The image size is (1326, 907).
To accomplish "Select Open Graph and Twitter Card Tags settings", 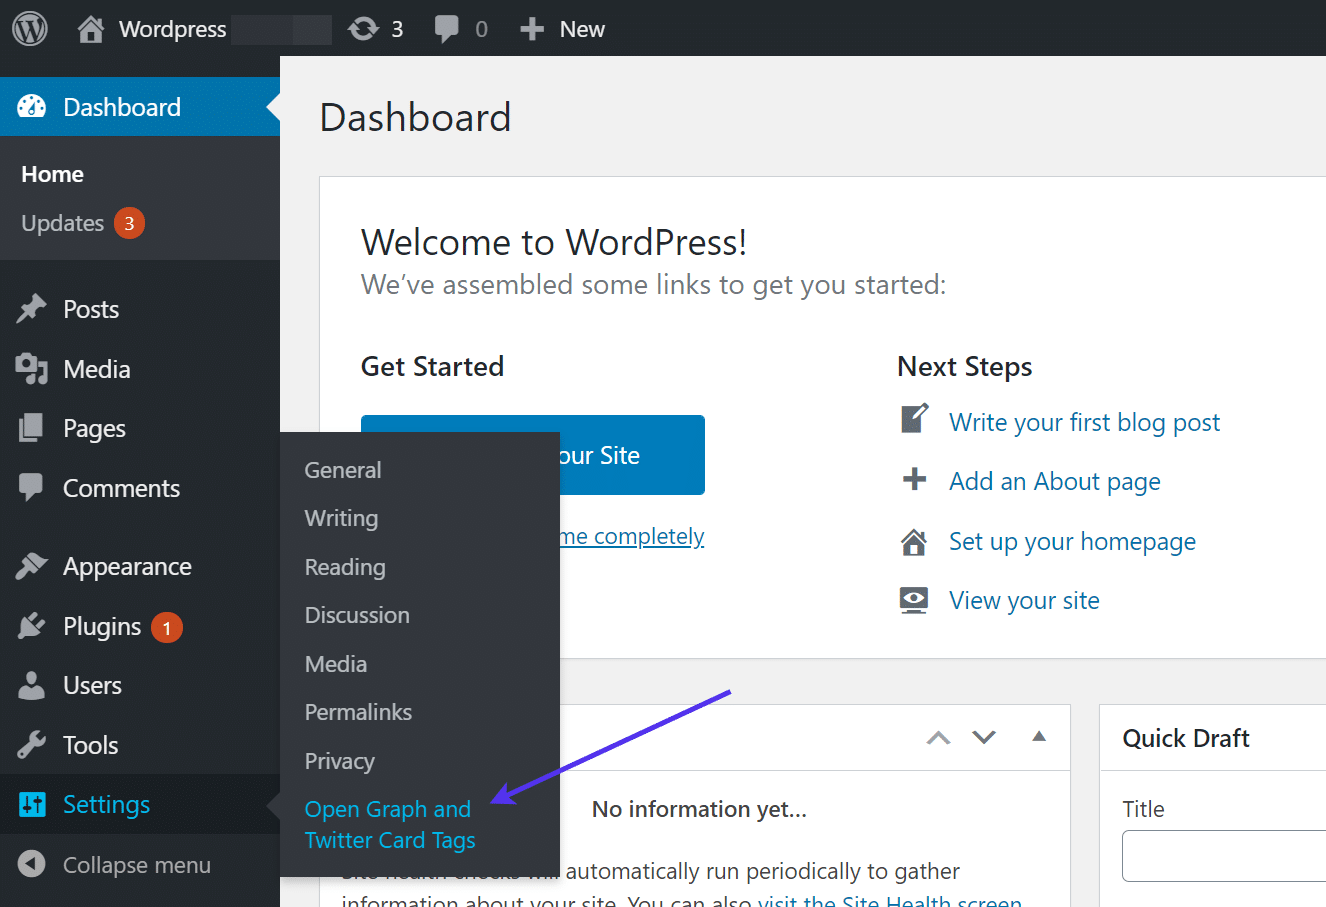I will [x=388, y=824].
